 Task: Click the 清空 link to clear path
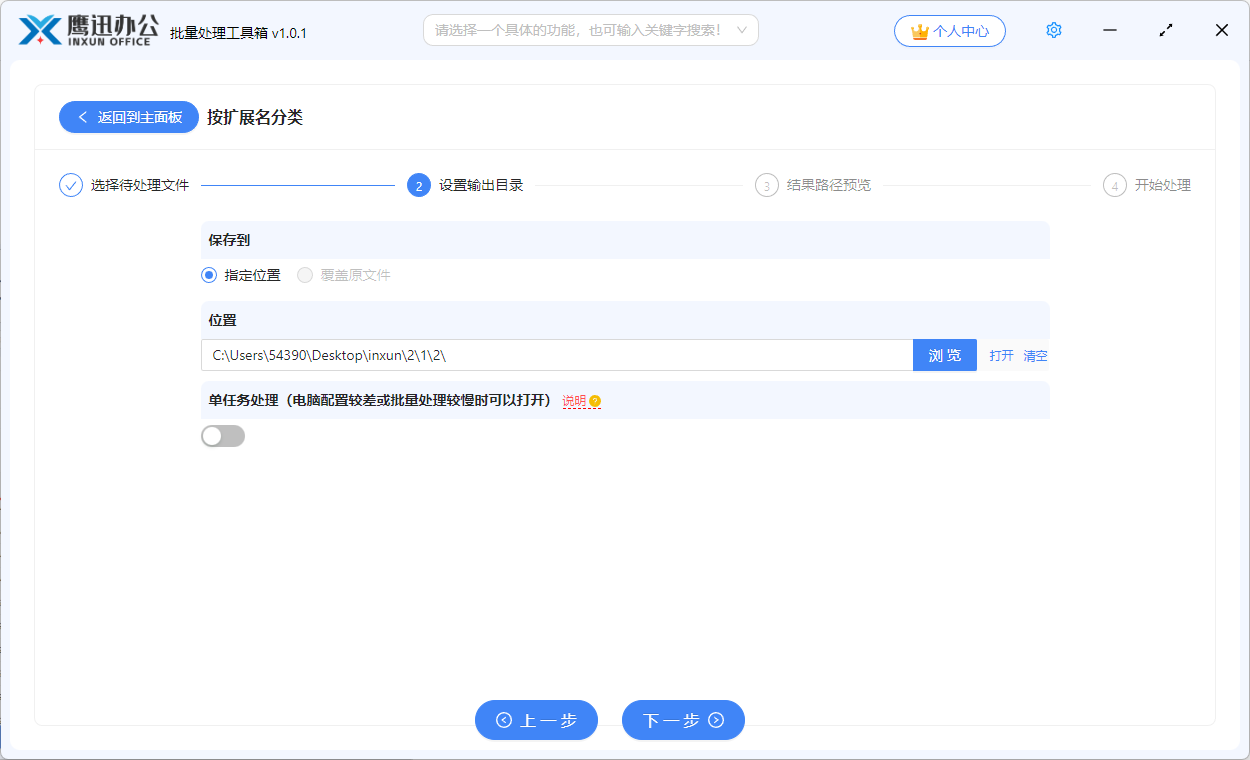[1035, 355]
